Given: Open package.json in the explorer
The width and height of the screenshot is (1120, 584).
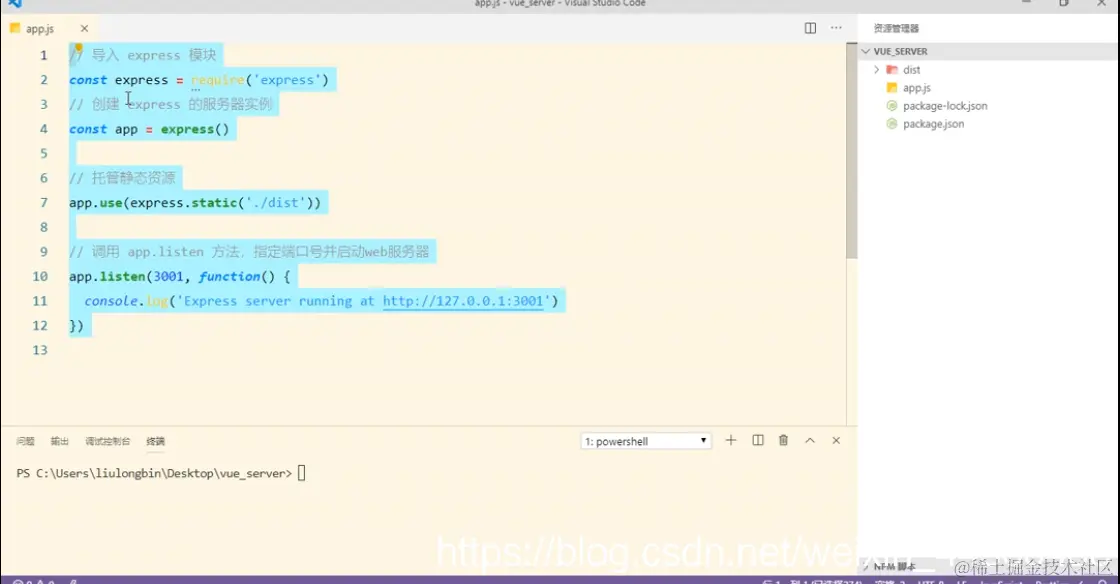Looking at the screenshot, I should point(933,124).
